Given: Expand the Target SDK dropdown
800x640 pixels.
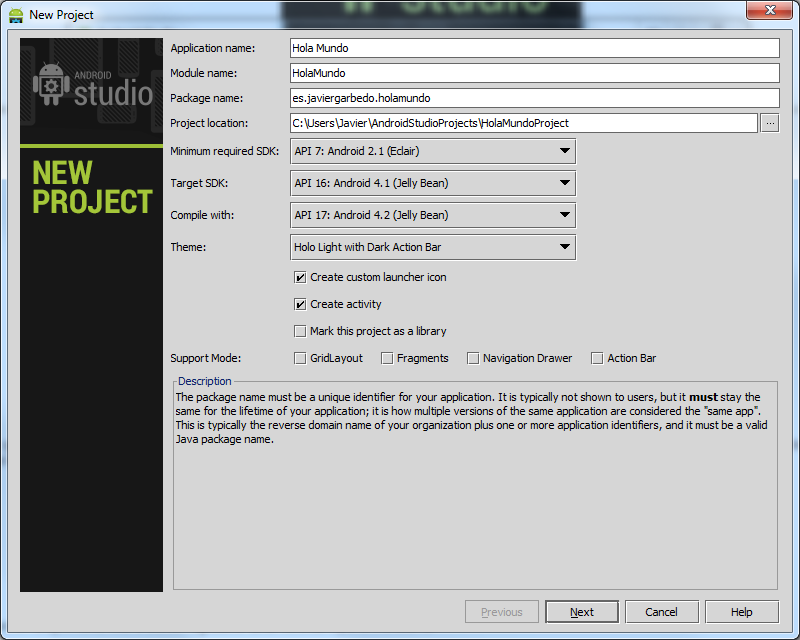Looking at the screenshot, I should (432, 183).
